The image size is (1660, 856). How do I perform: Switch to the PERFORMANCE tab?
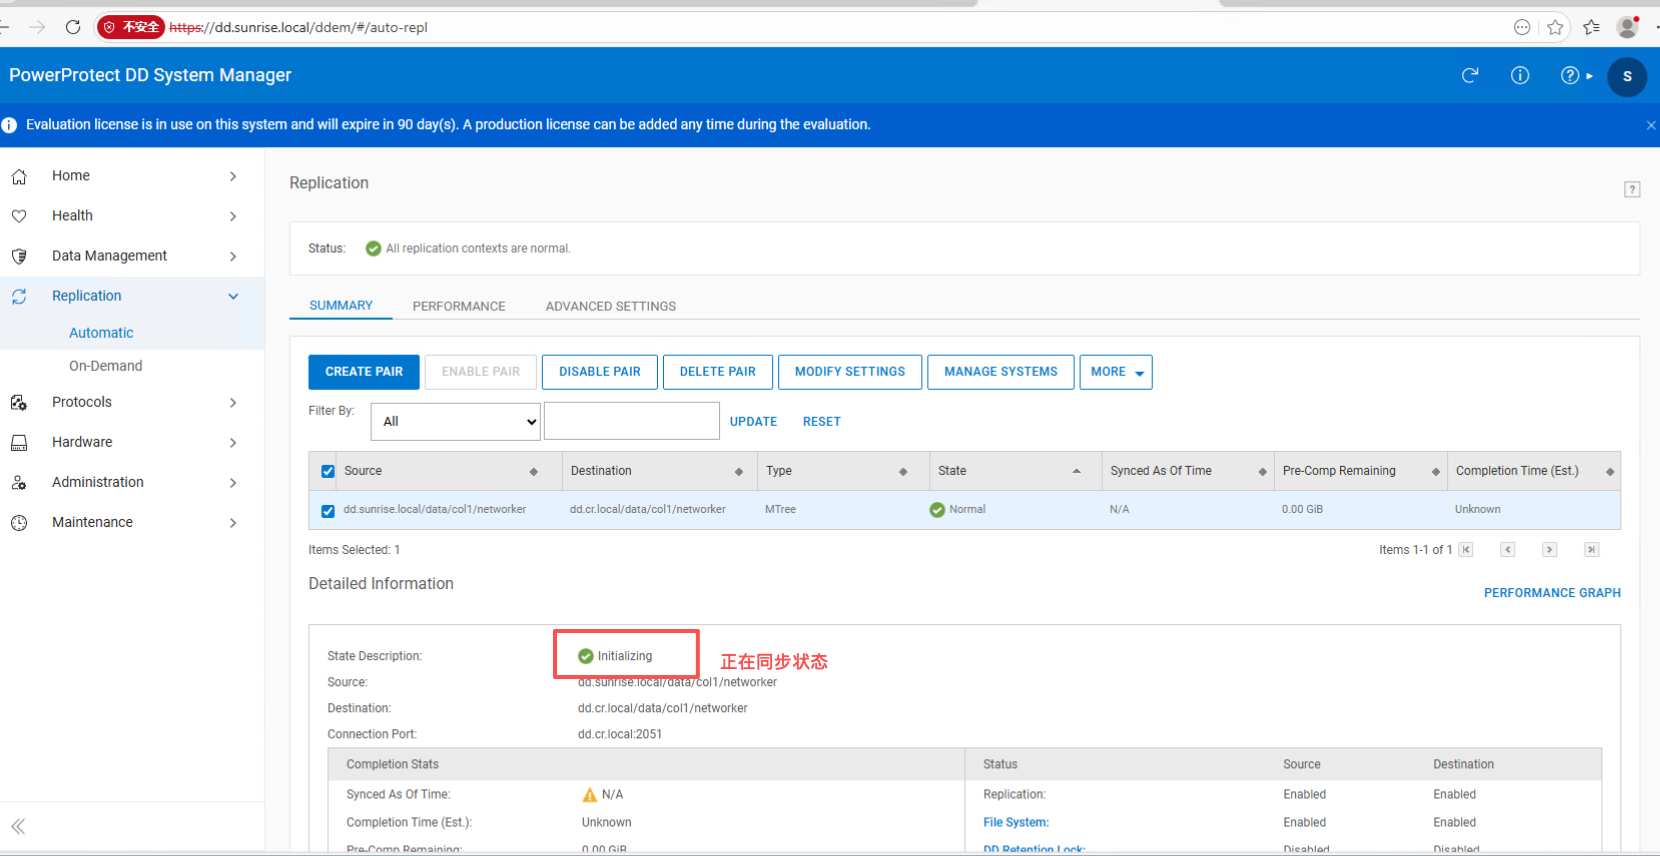pyautogui.click(x=459, y=306)
